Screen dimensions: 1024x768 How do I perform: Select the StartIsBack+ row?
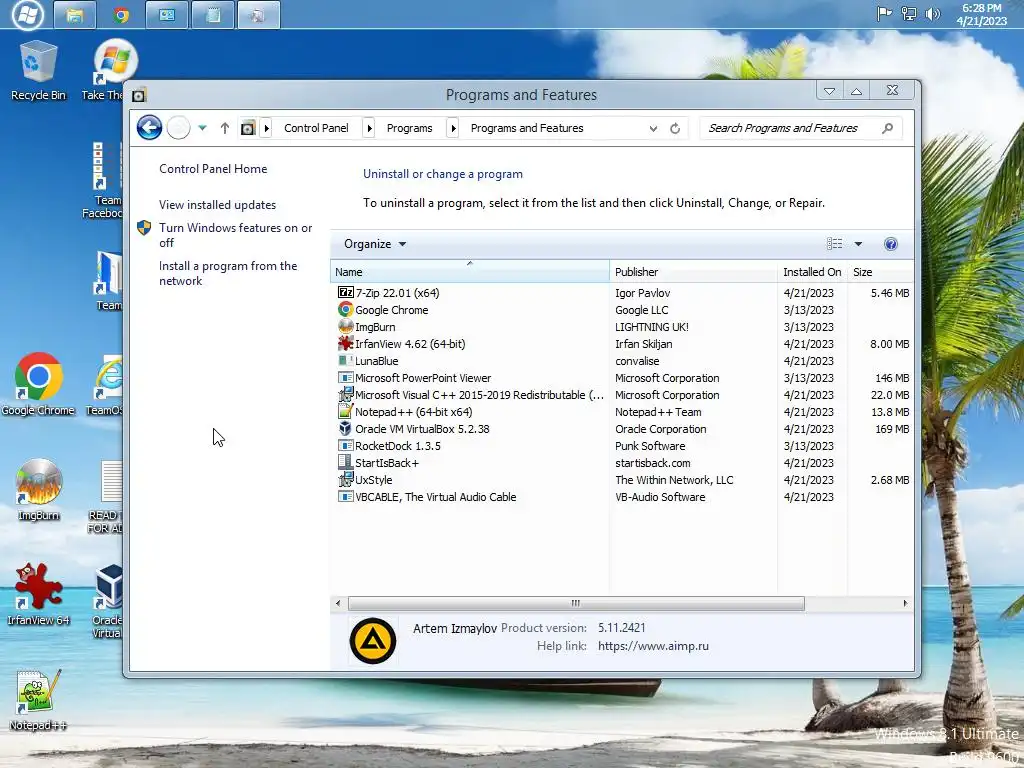[x=622, y=462]
